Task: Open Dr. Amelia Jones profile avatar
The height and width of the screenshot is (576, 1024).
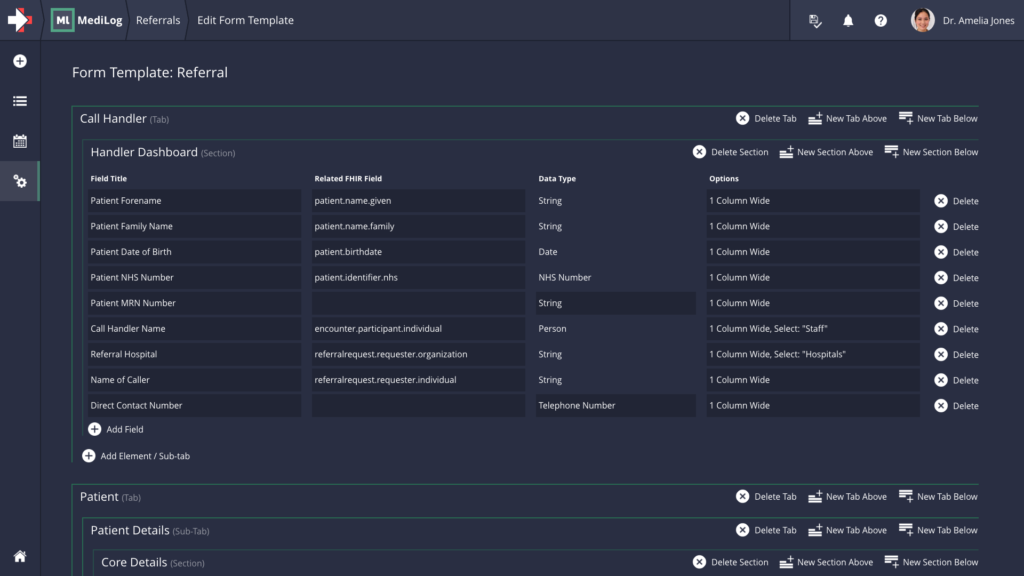Action: [x=922, y=19]
